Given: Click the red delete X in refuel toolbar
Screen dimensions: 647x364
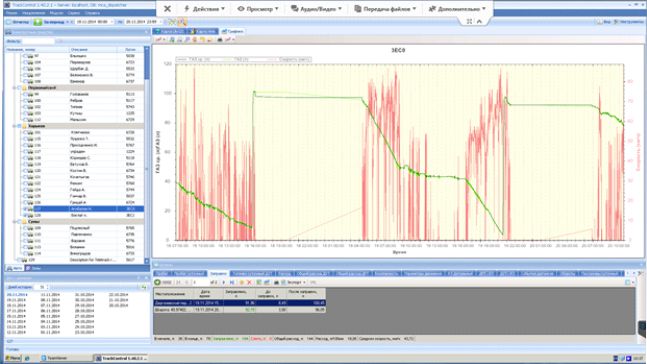Looking at the screenshot, I should tap(249, 282).
